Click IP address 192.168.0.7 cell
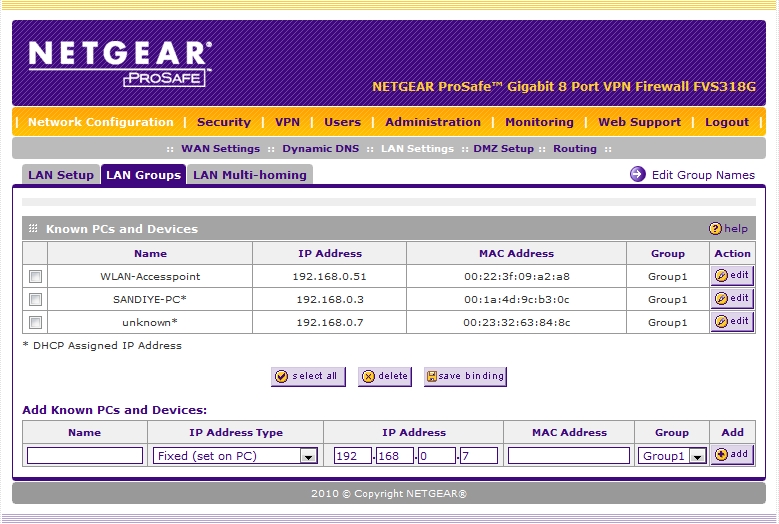 coord(330,323)
